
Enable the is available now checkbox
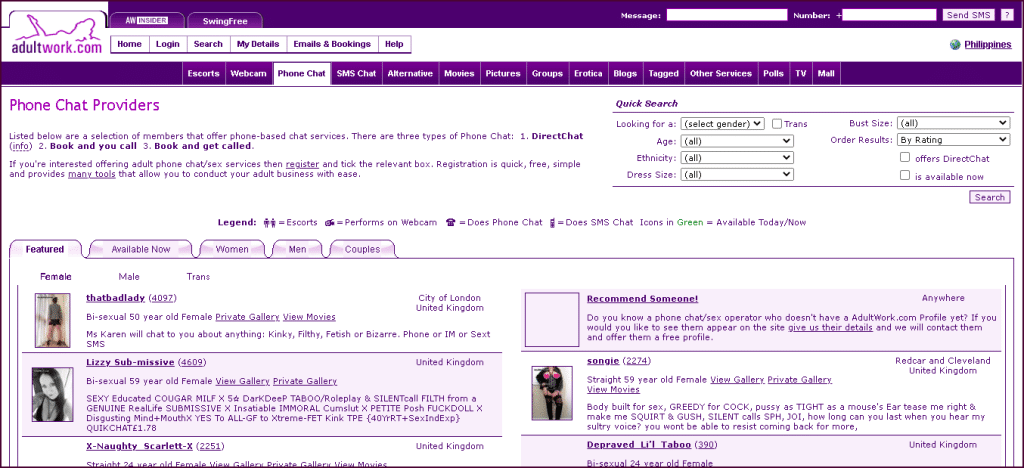tap(904, 175)
